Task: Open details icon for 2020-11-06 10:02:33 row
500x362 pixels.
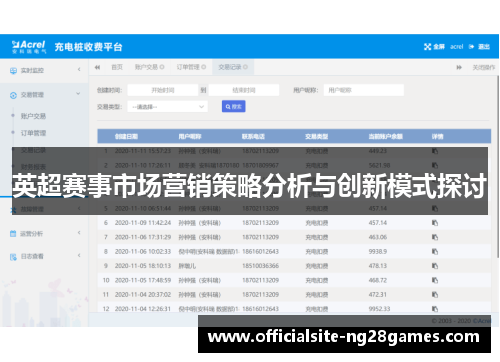Action: pyautogui.click(x=435, y=251)
